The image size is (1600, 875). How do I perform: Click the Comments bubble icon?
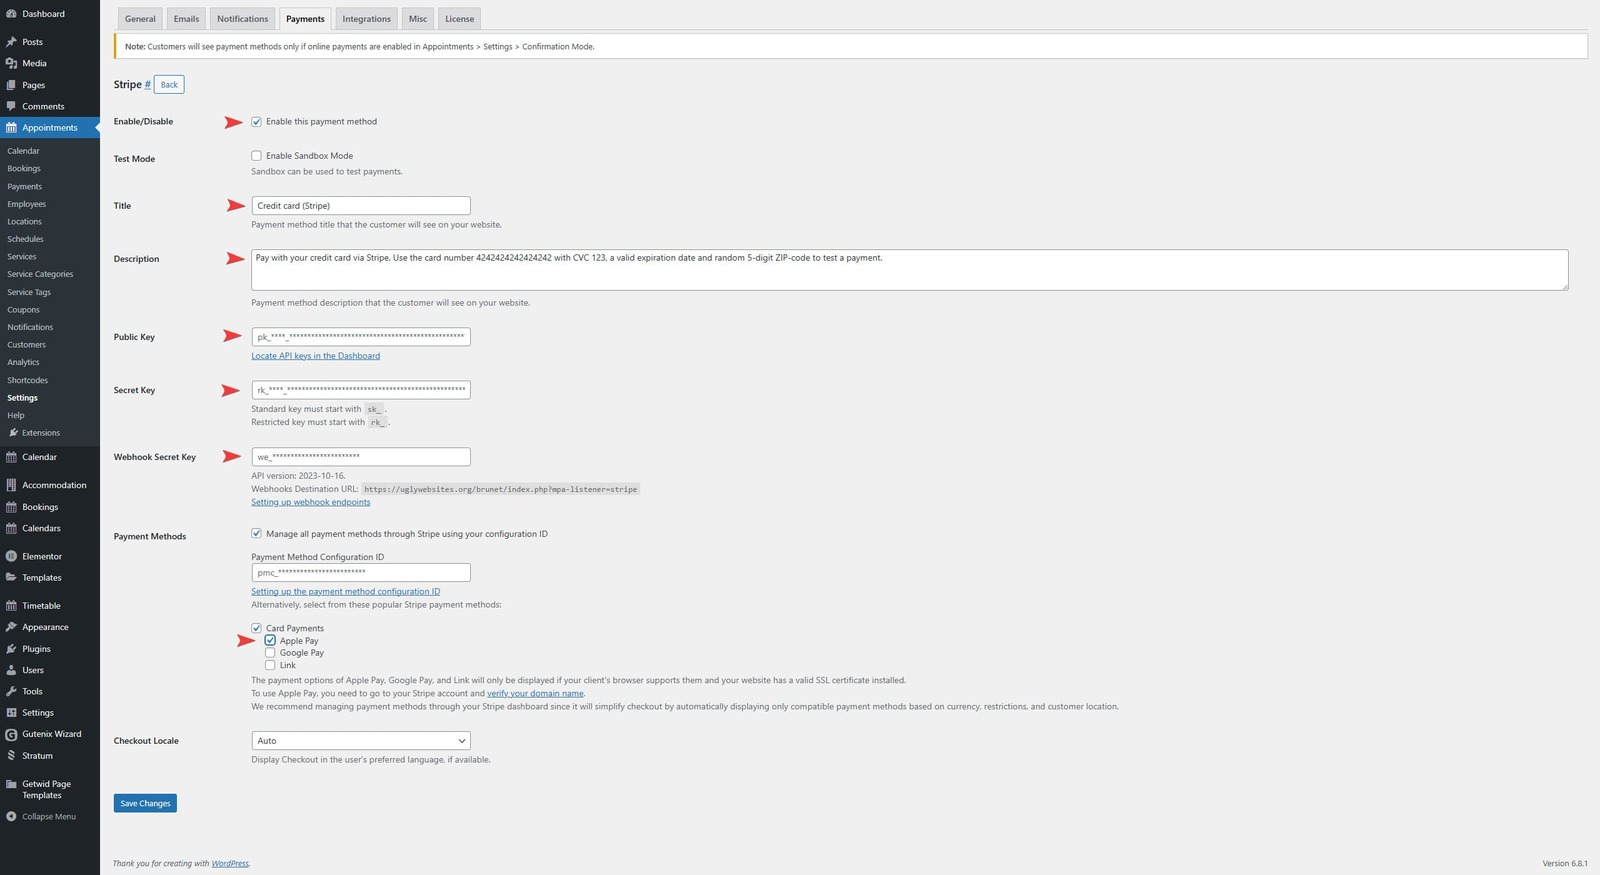pyautogui.click(x=11, y=106)
